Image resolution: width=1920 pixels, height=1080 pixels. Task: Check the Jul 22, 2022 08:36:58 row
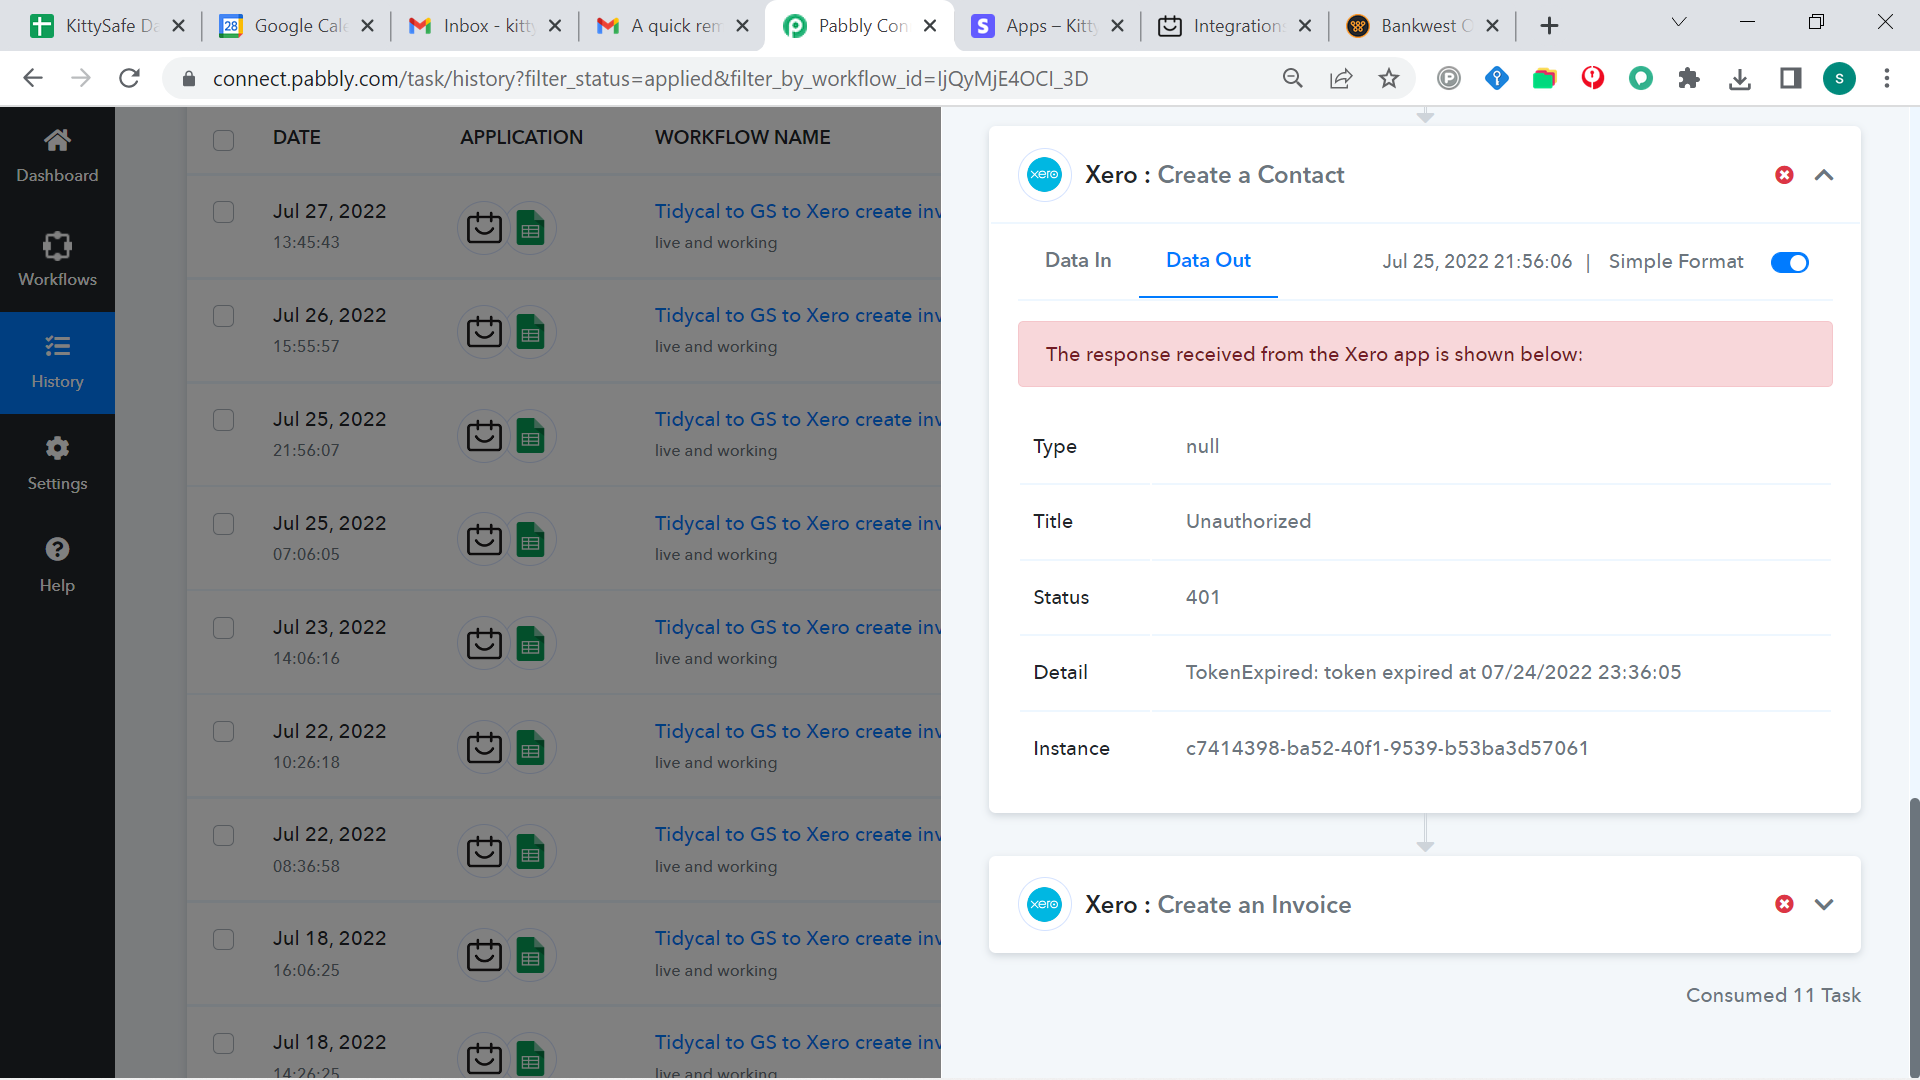coord(223,835)
